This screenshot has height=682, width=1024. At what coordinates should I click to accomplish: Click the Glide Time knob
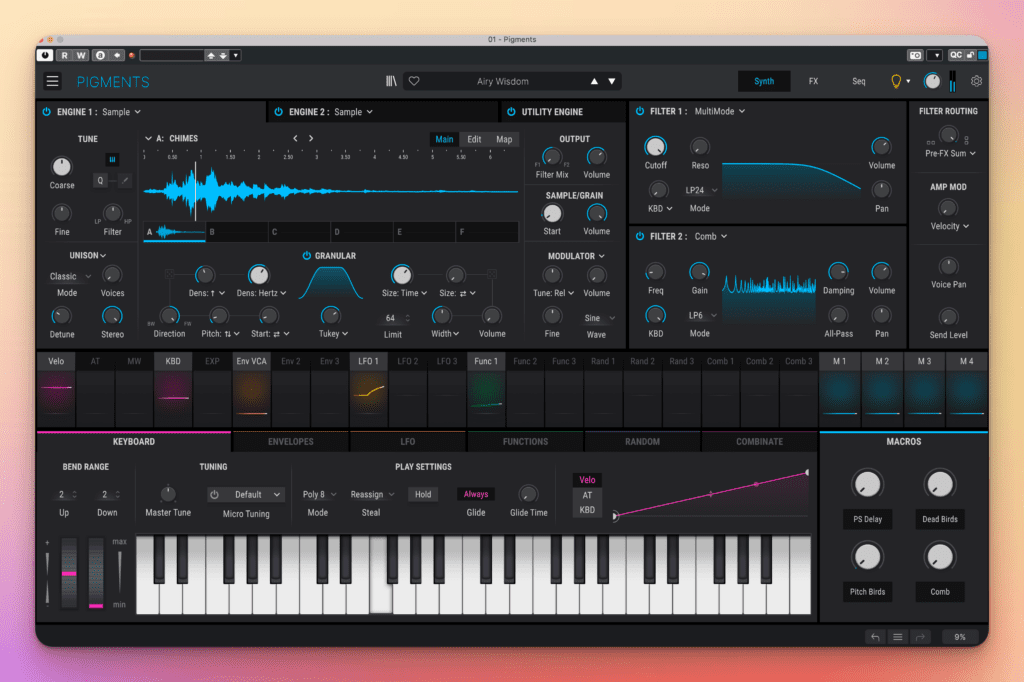528,494
